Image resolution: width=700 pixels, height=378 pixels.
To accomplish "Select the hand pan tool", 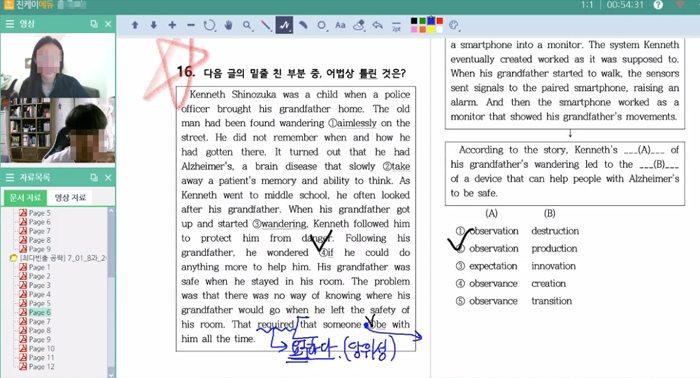I will click(x=229, y=25).
